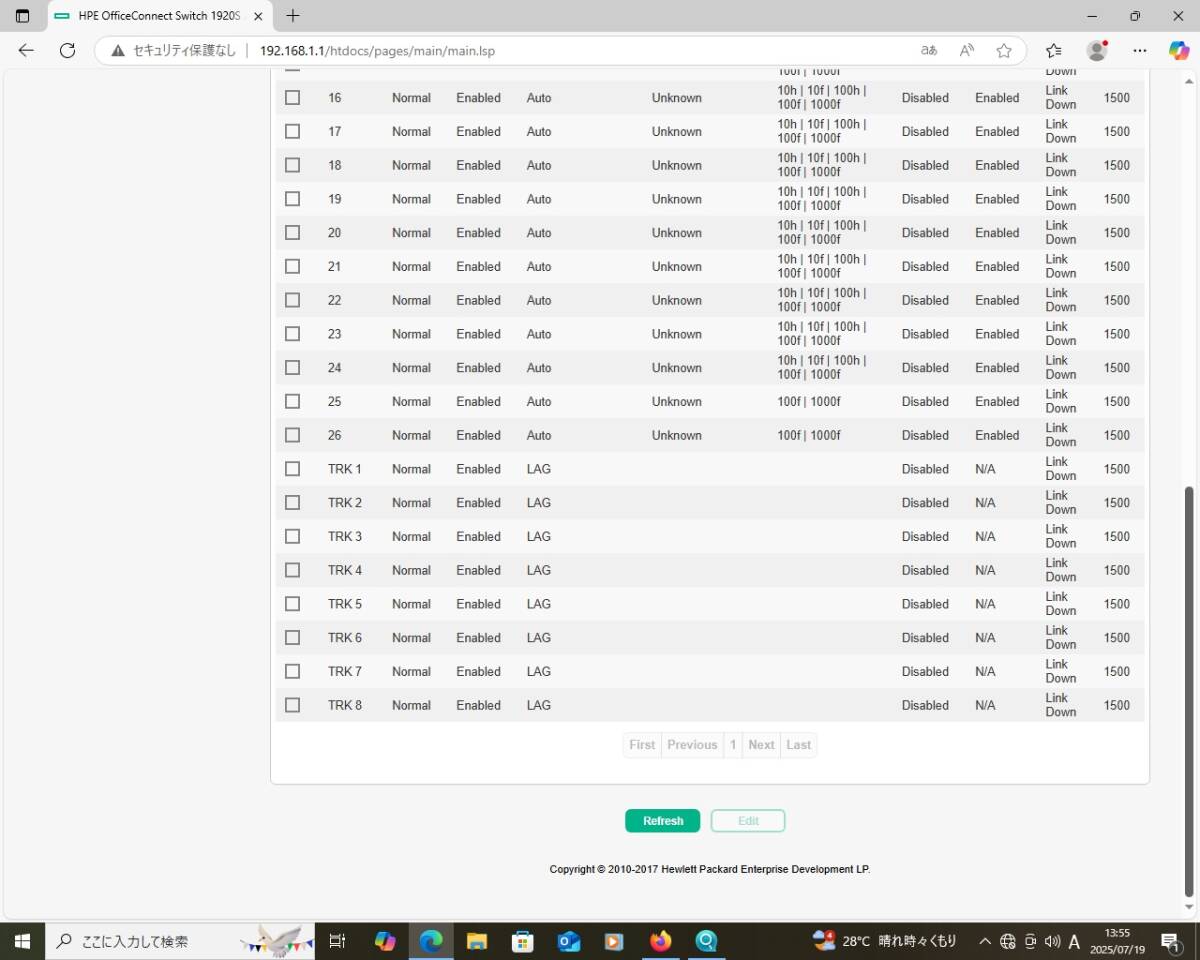Check the box for port 24

point(292,367)
